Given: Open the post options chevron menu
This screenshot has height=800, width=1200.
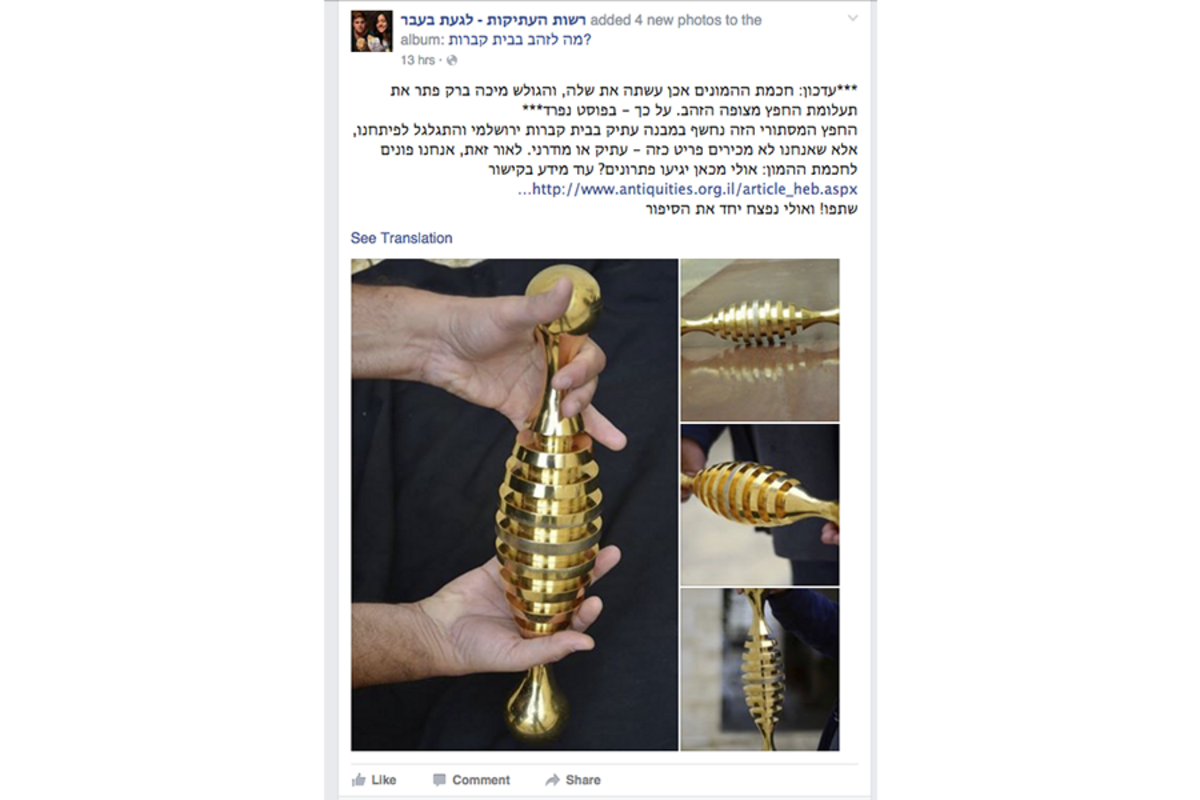Looking at the screenshot, I should 852,19.
